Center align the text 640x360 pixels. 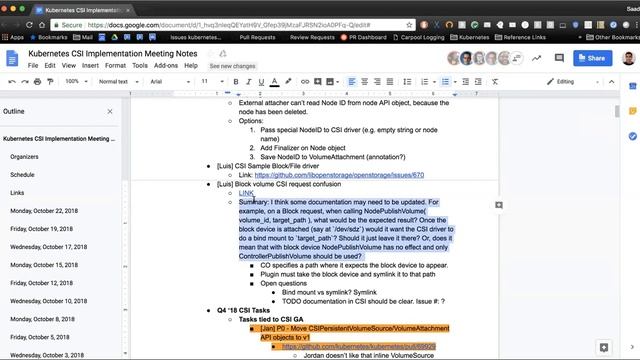click(x=364, y=82)
